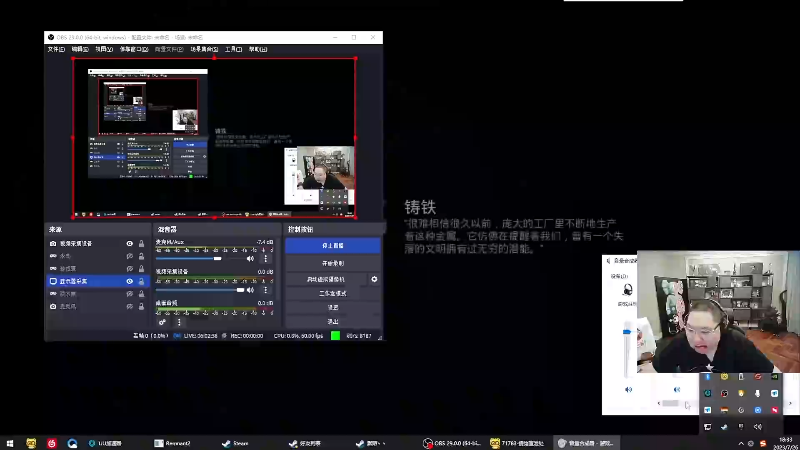Show the hidden second source in the list

[130, 256]
